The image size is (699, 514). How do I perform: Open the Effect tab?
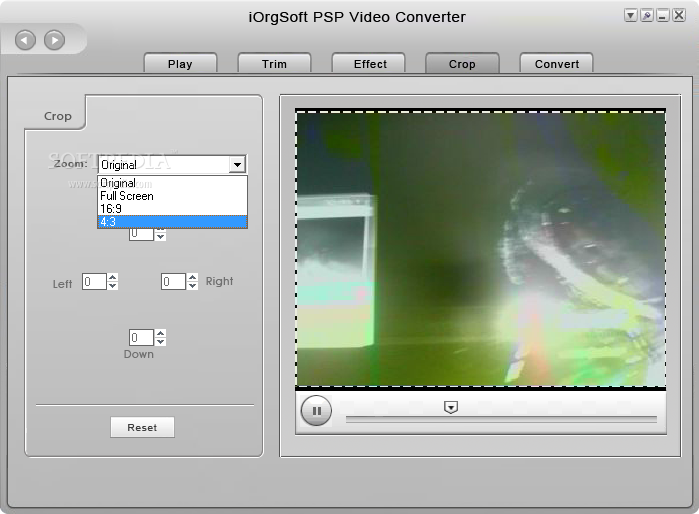tap(370, 64)
